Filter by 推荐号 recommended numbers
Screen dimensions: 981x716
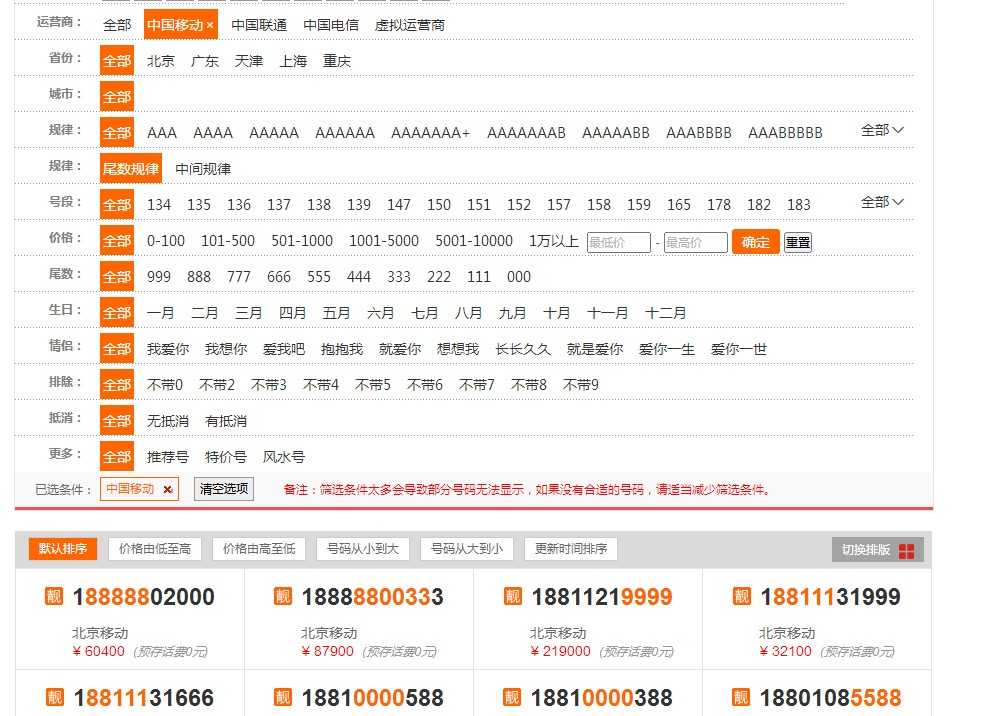(168, 457)
